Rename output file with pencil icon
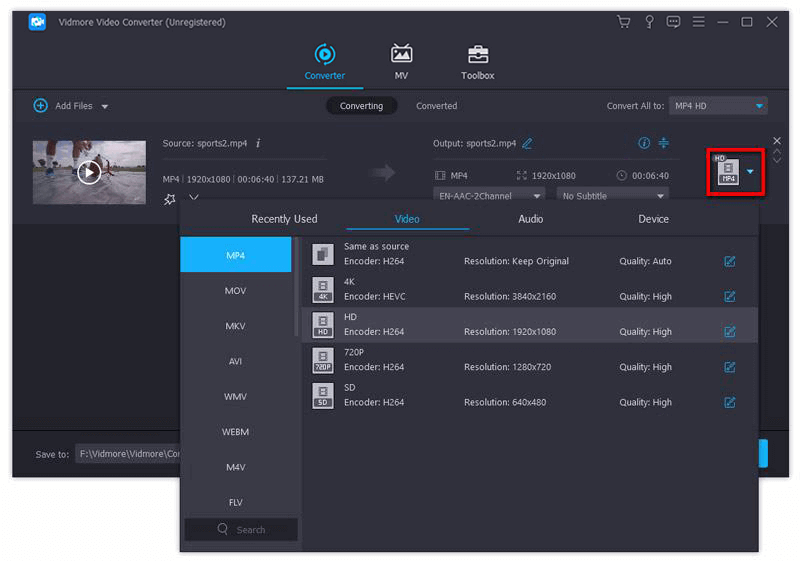Screen dimensions: 800x561 527,143
